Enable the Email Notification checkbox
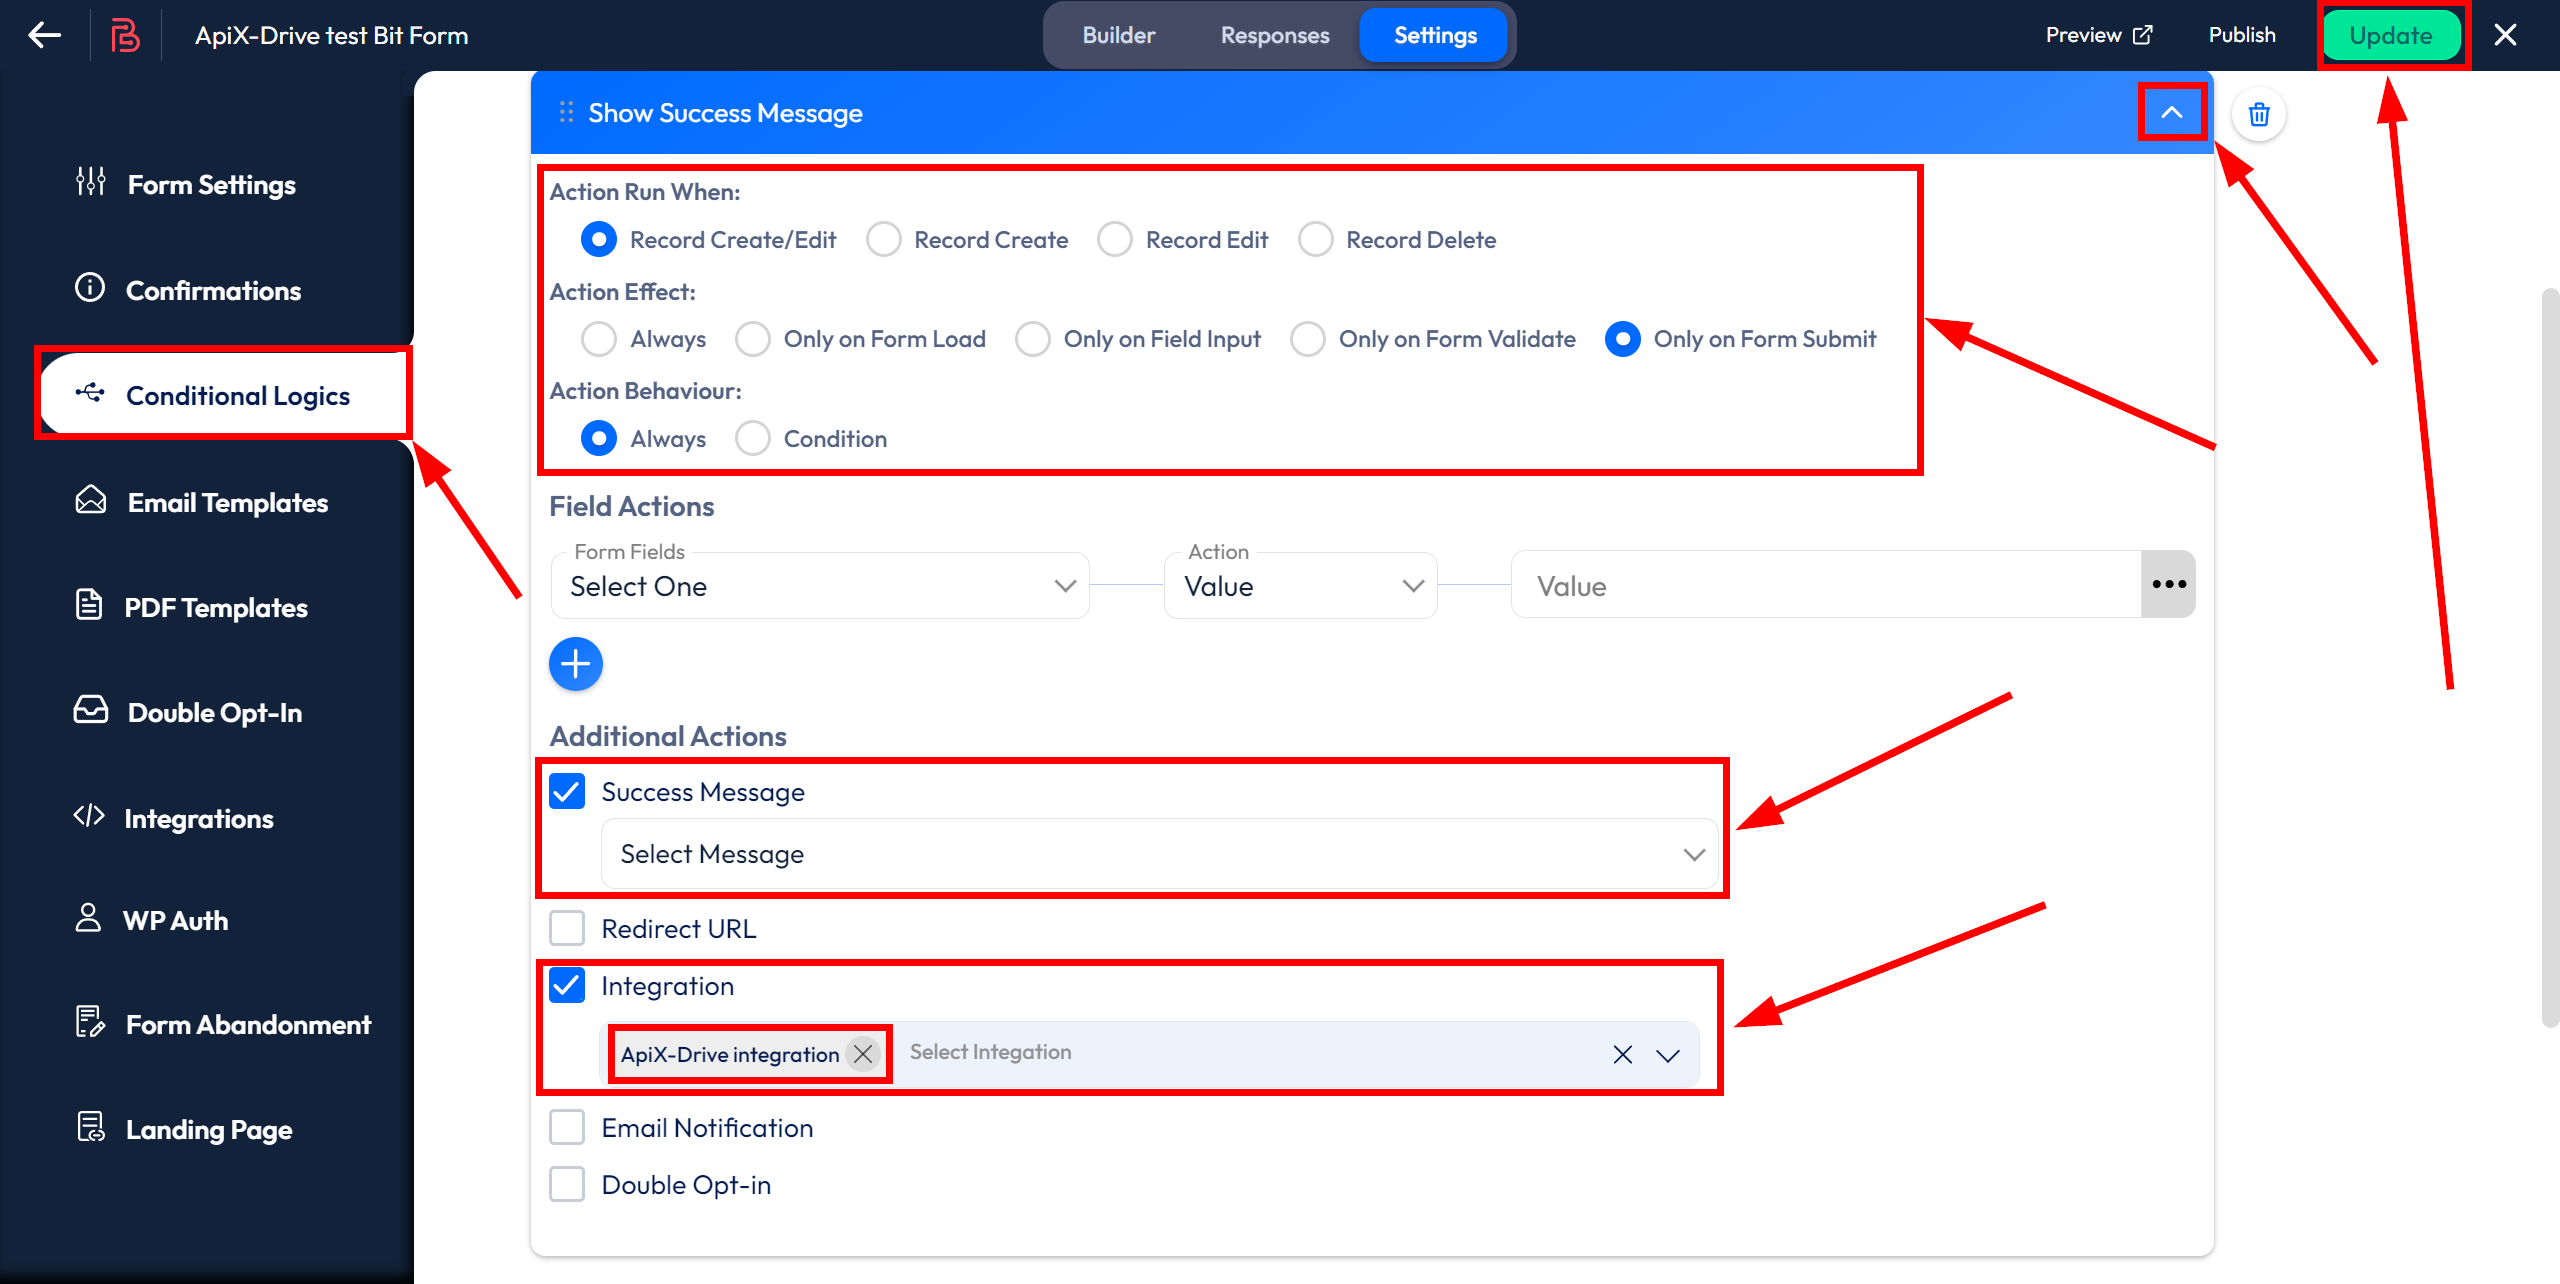2560x1284 pixels. pyautogui.click(x=567, y=1127)
